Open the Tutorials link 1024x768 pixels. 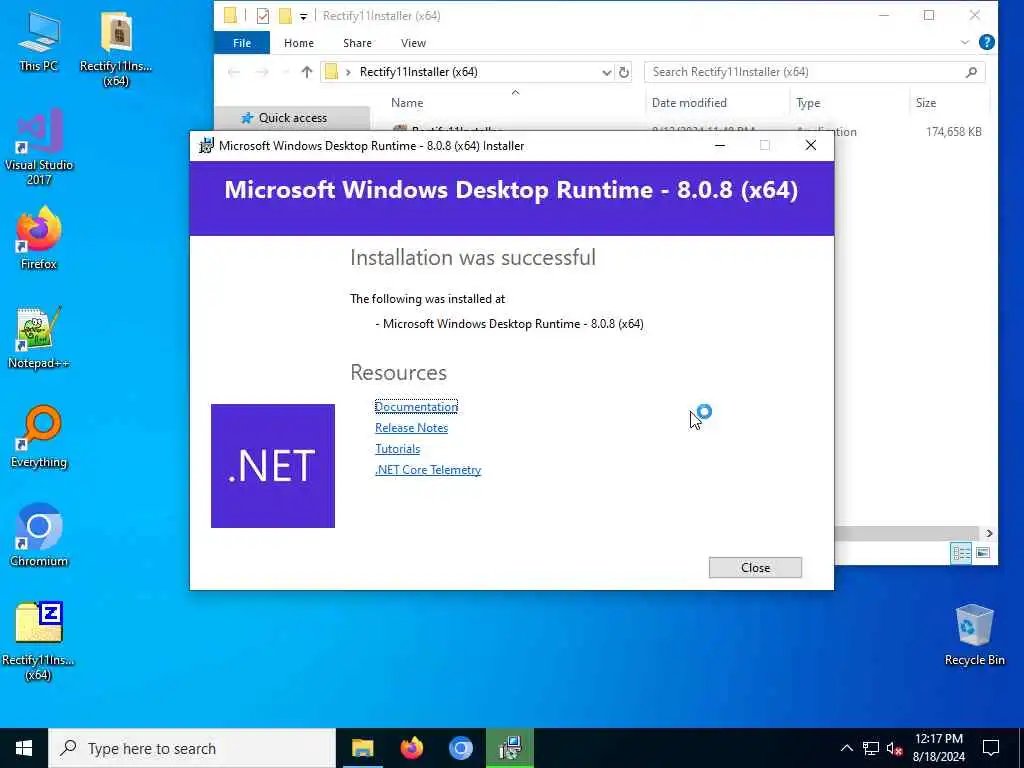pos(397,449)
